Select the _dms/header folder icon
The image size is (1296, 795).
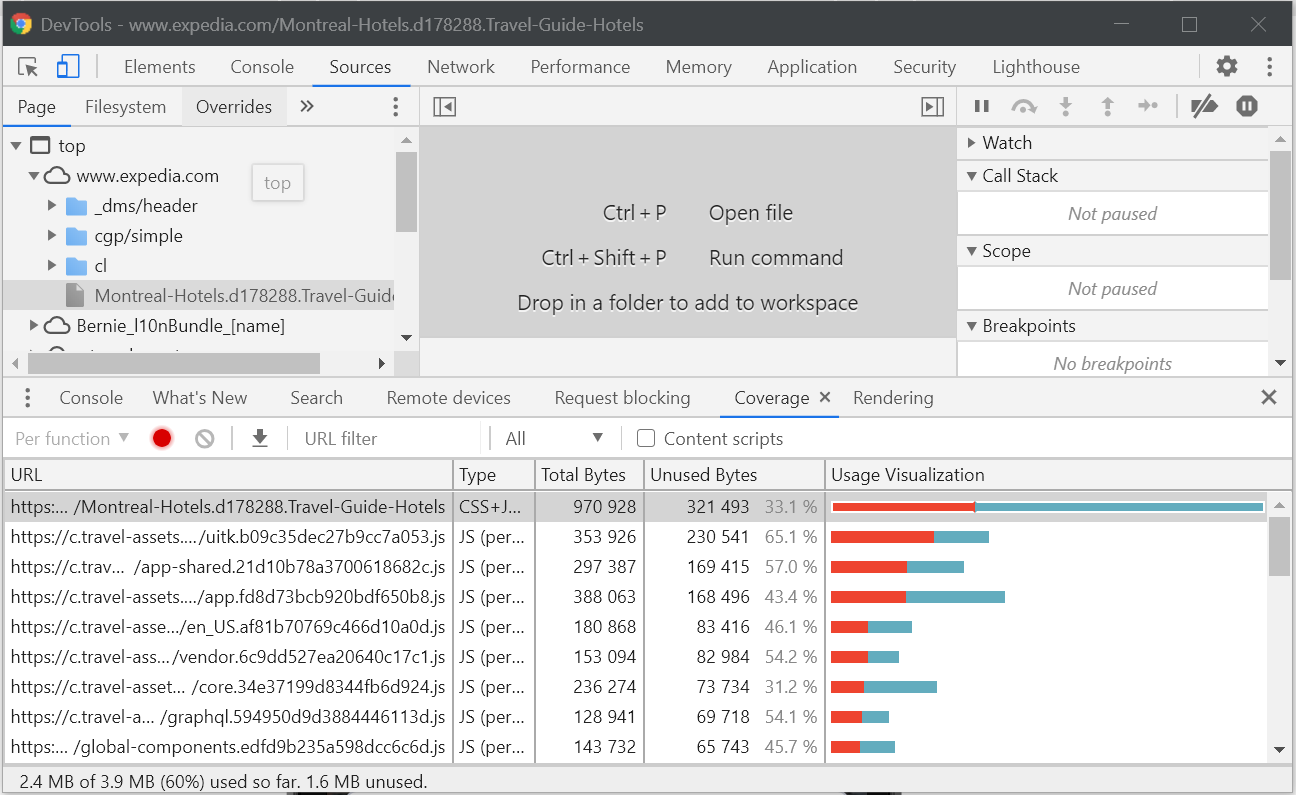(x=77, y=206)
